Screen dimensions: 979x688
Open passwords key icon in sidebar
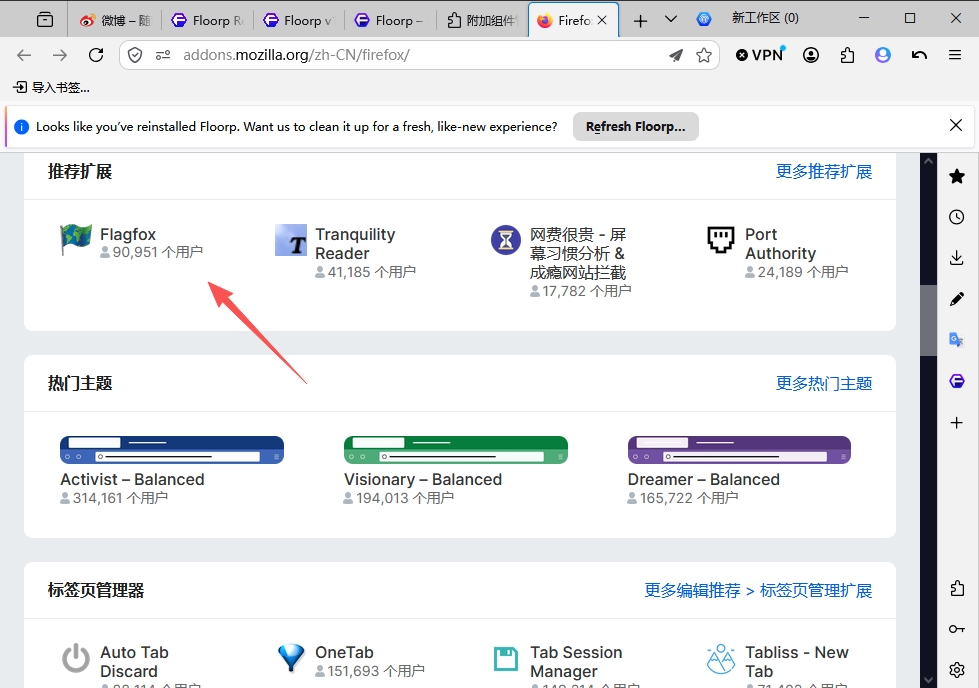957,629
